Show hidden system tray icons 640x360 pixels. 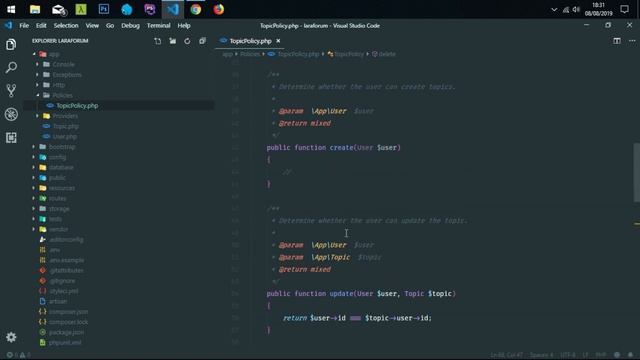tap(554, 9)
